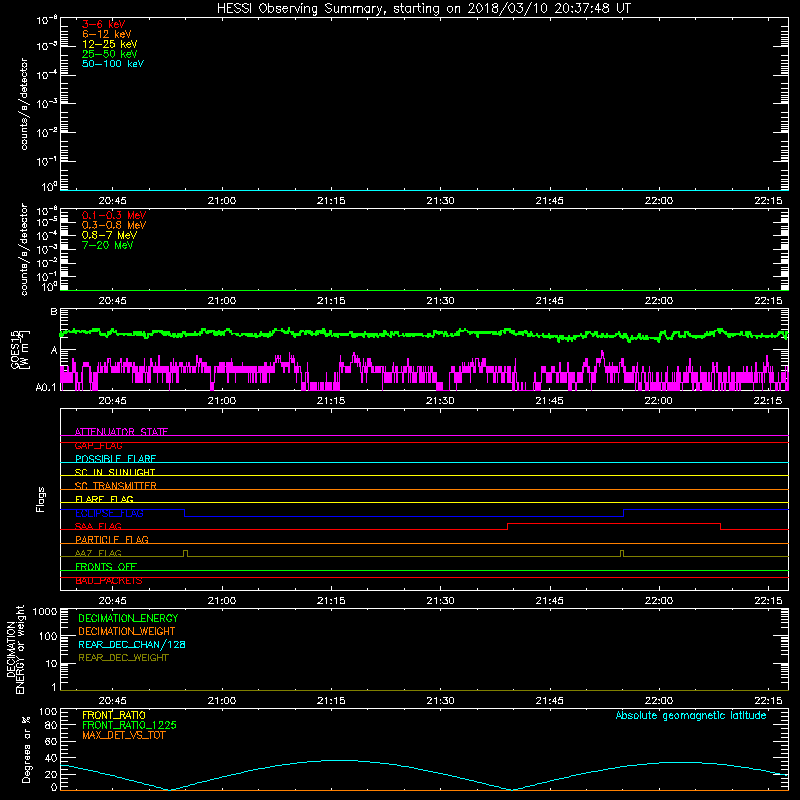Click the 0.3-0.8 MeV legend label
This screenshot has height=800, width=800.
tap(114, 225)
